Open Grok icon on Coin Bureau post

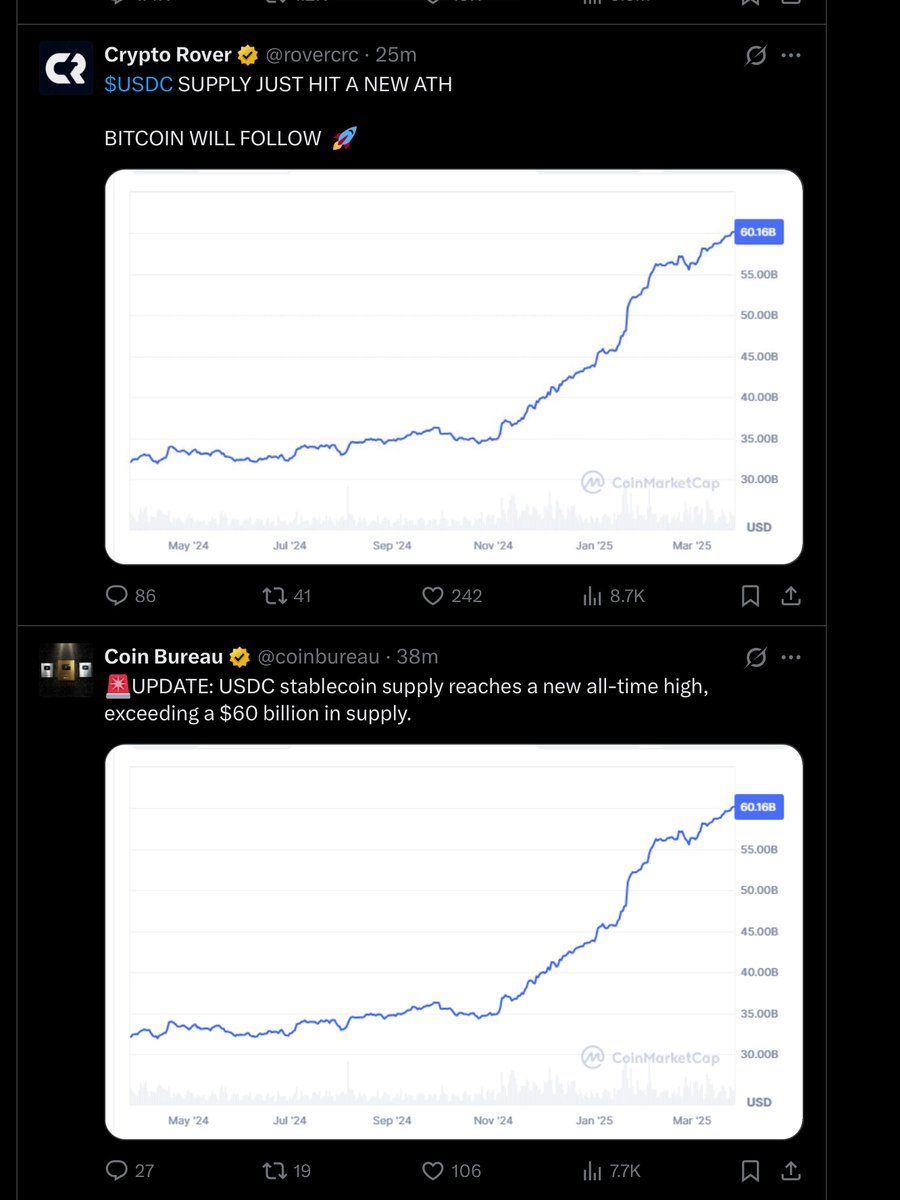pos(756,657)
